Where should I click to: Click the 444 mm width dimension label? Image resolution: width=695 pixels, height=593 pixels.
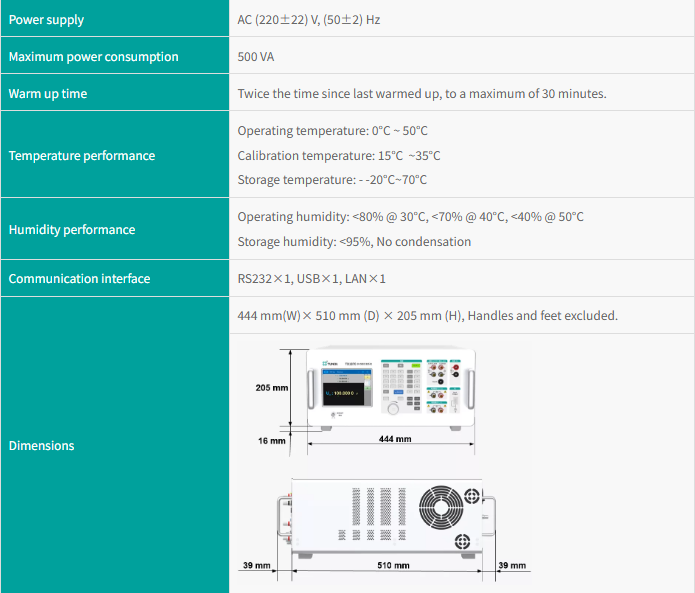click(394, 439)
